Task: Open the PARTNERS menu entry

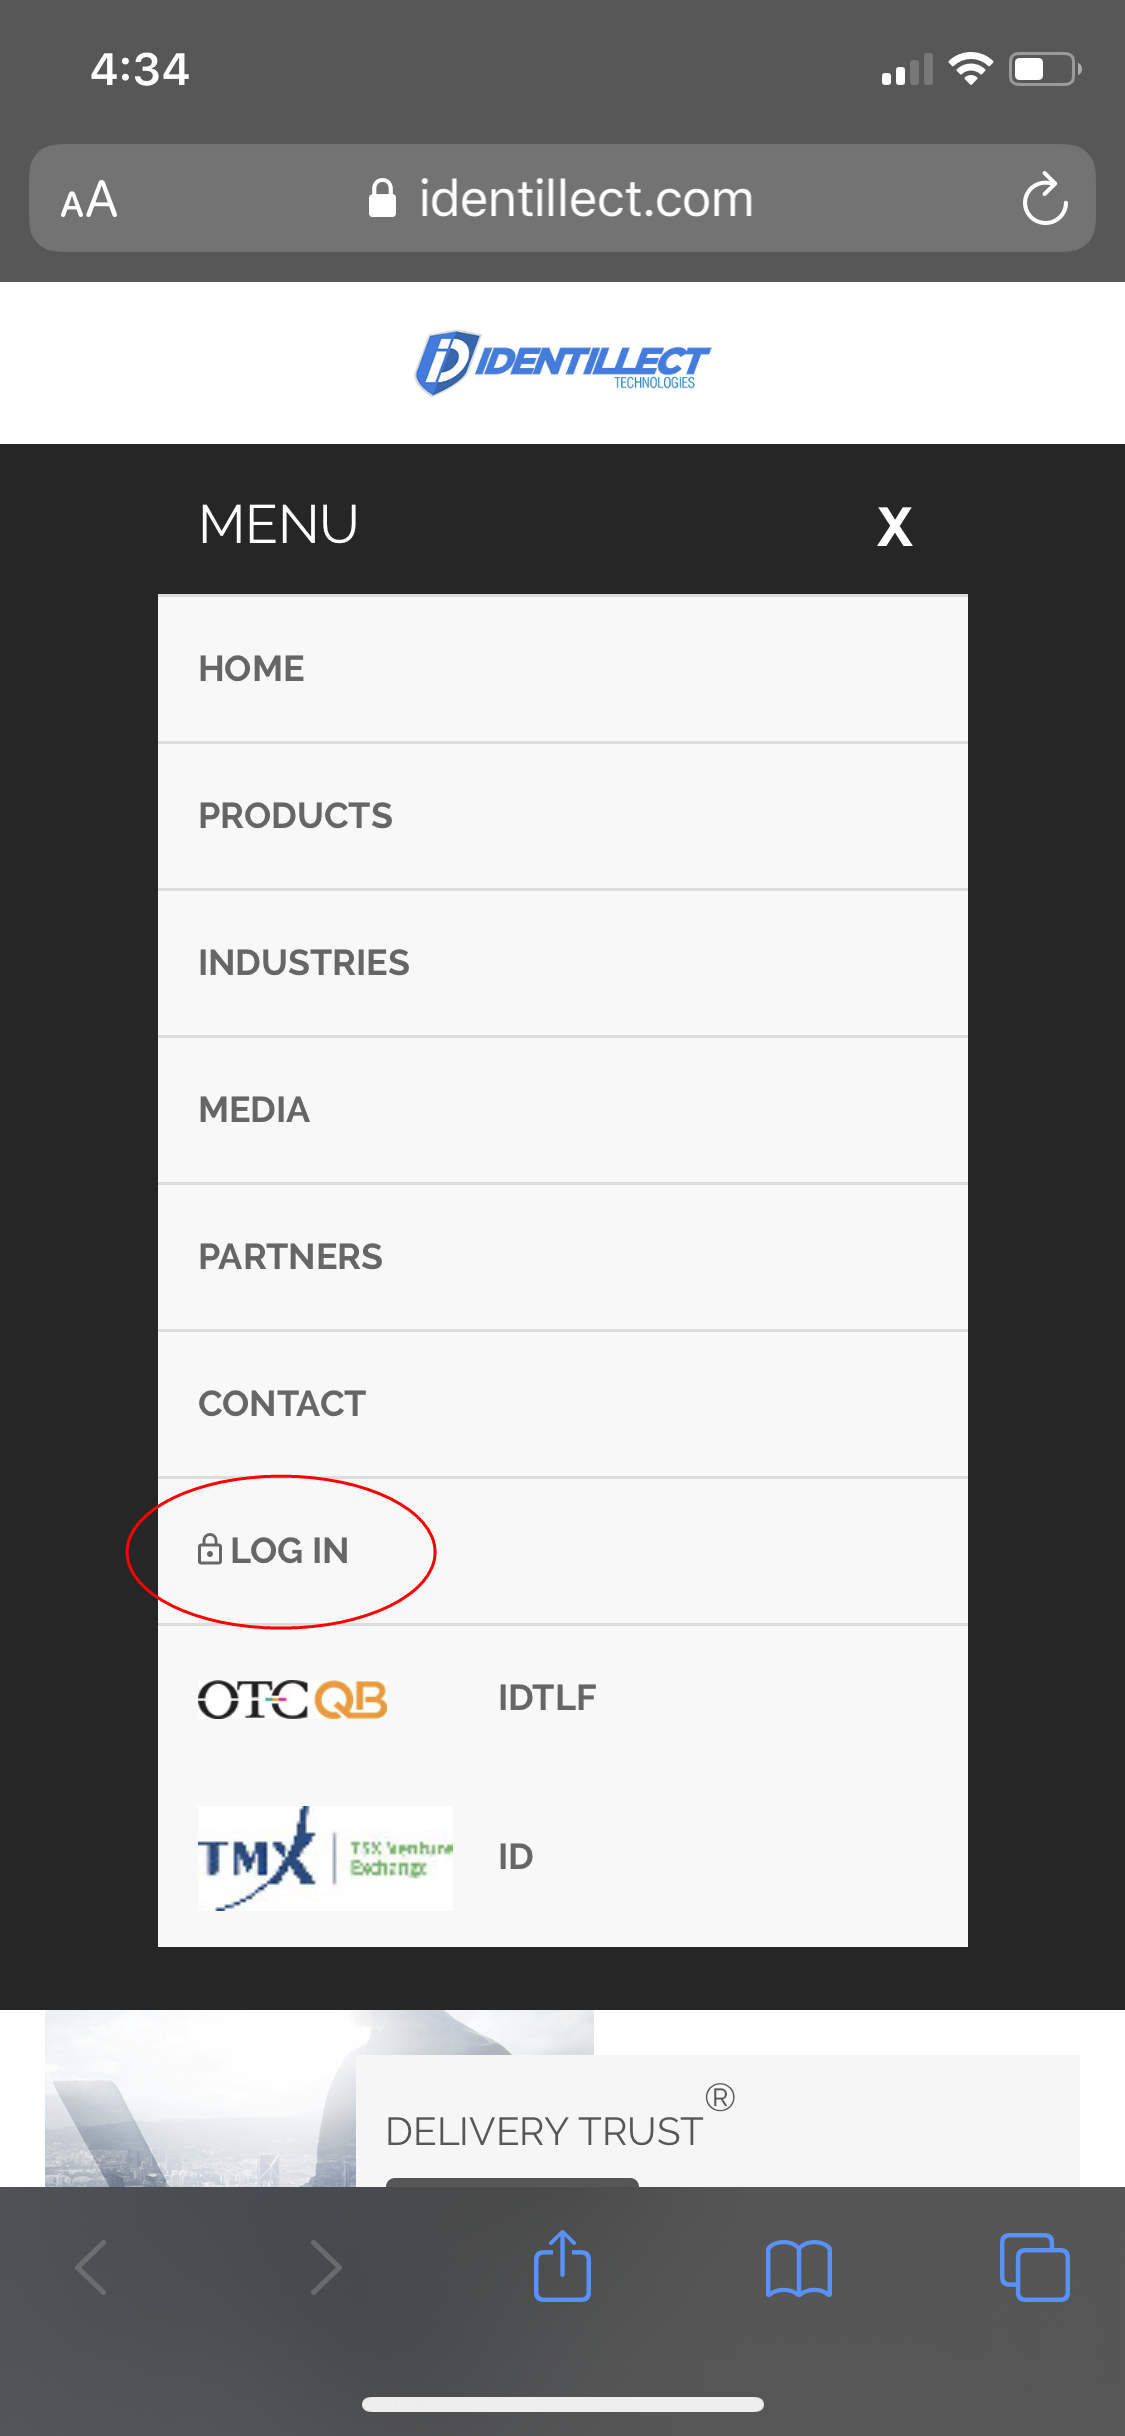Action: pyautogui.click(x=562, y=1257)
